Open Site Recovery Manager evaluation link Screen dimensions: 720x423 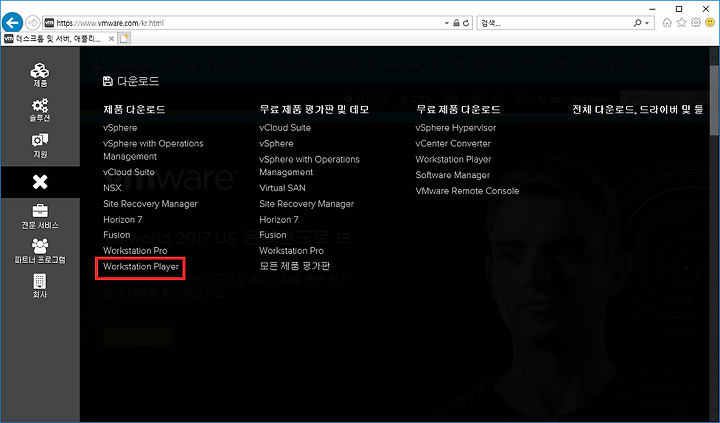306,203
